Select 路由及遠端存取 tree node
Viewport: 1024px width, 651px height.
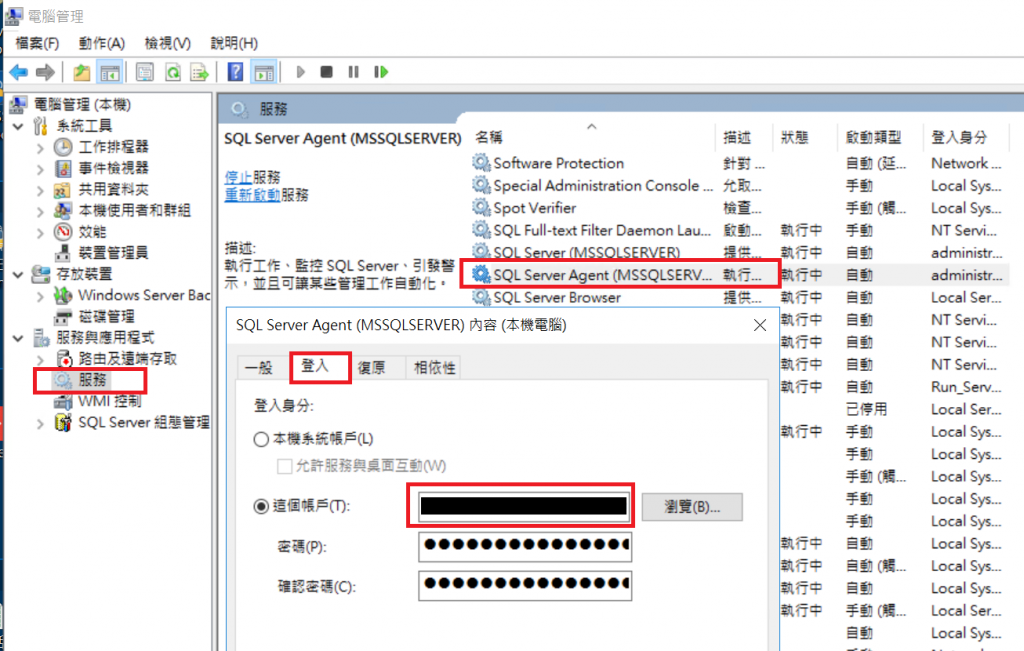click(x=127, y=358)
